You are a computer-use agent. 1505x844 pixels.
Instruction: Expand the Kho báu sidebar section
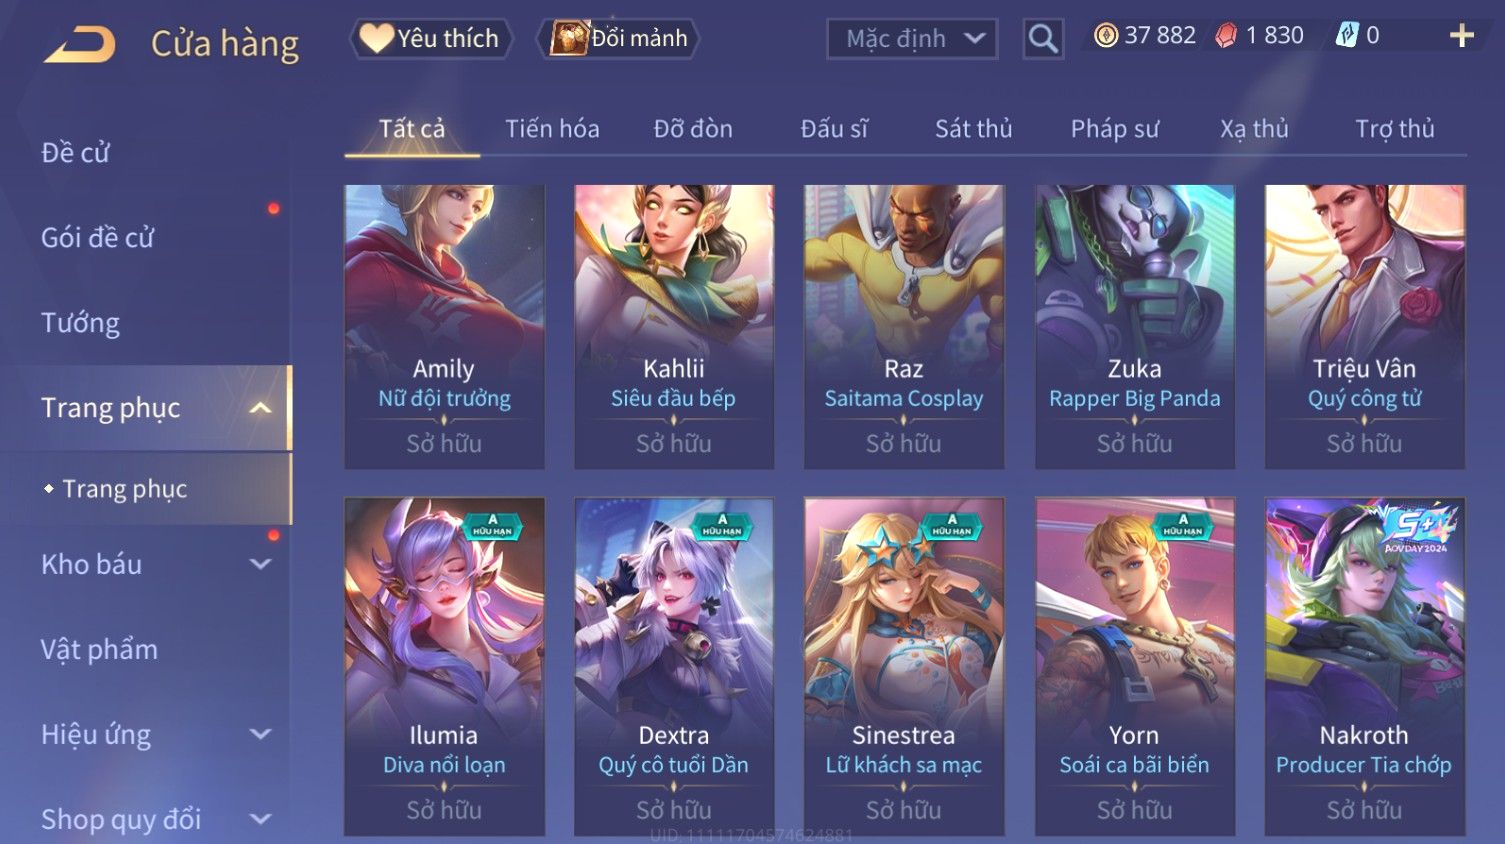point(260,564)
